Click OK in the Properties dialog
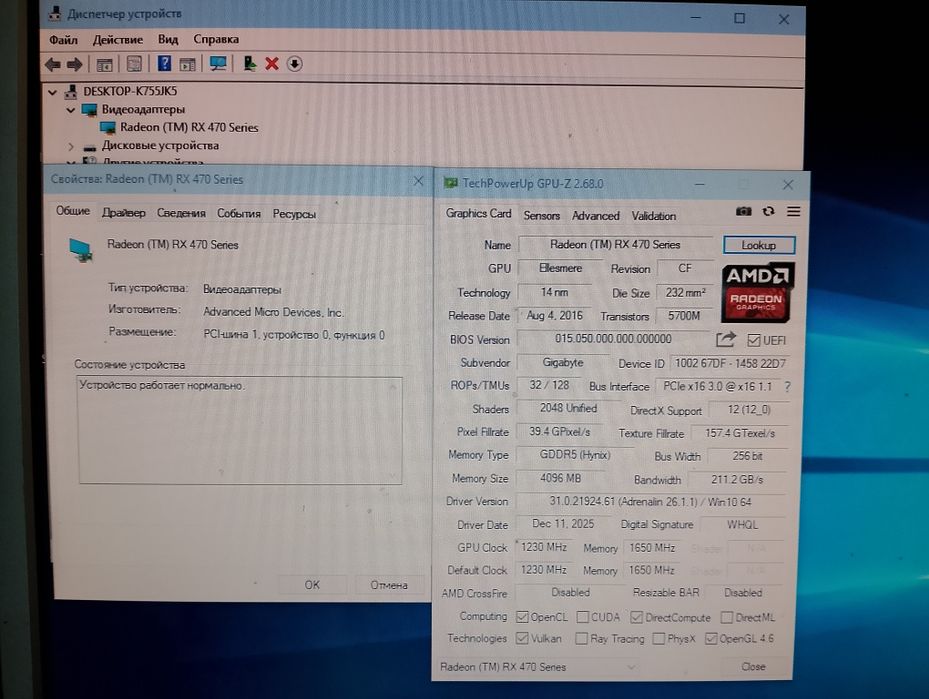 pos(312,585)
